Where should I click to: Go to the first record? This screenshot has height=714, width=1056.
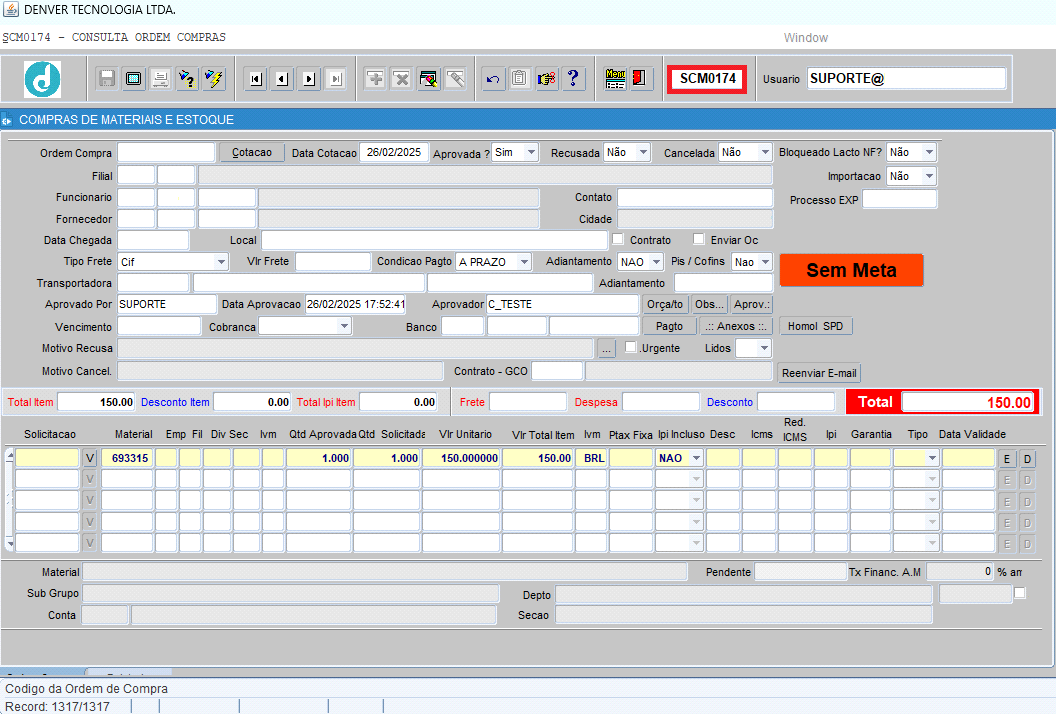pos(255,79)
